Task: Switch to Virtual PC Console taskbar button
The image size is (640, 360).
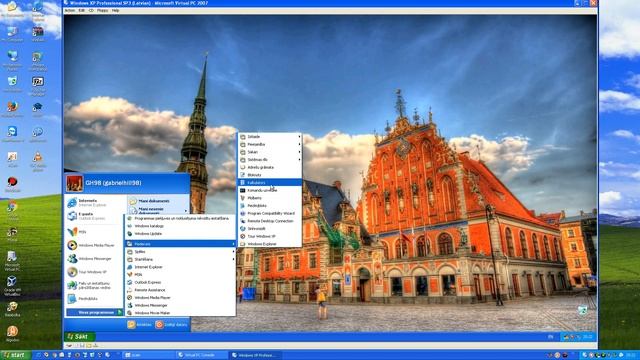Action: pos(202,355)
